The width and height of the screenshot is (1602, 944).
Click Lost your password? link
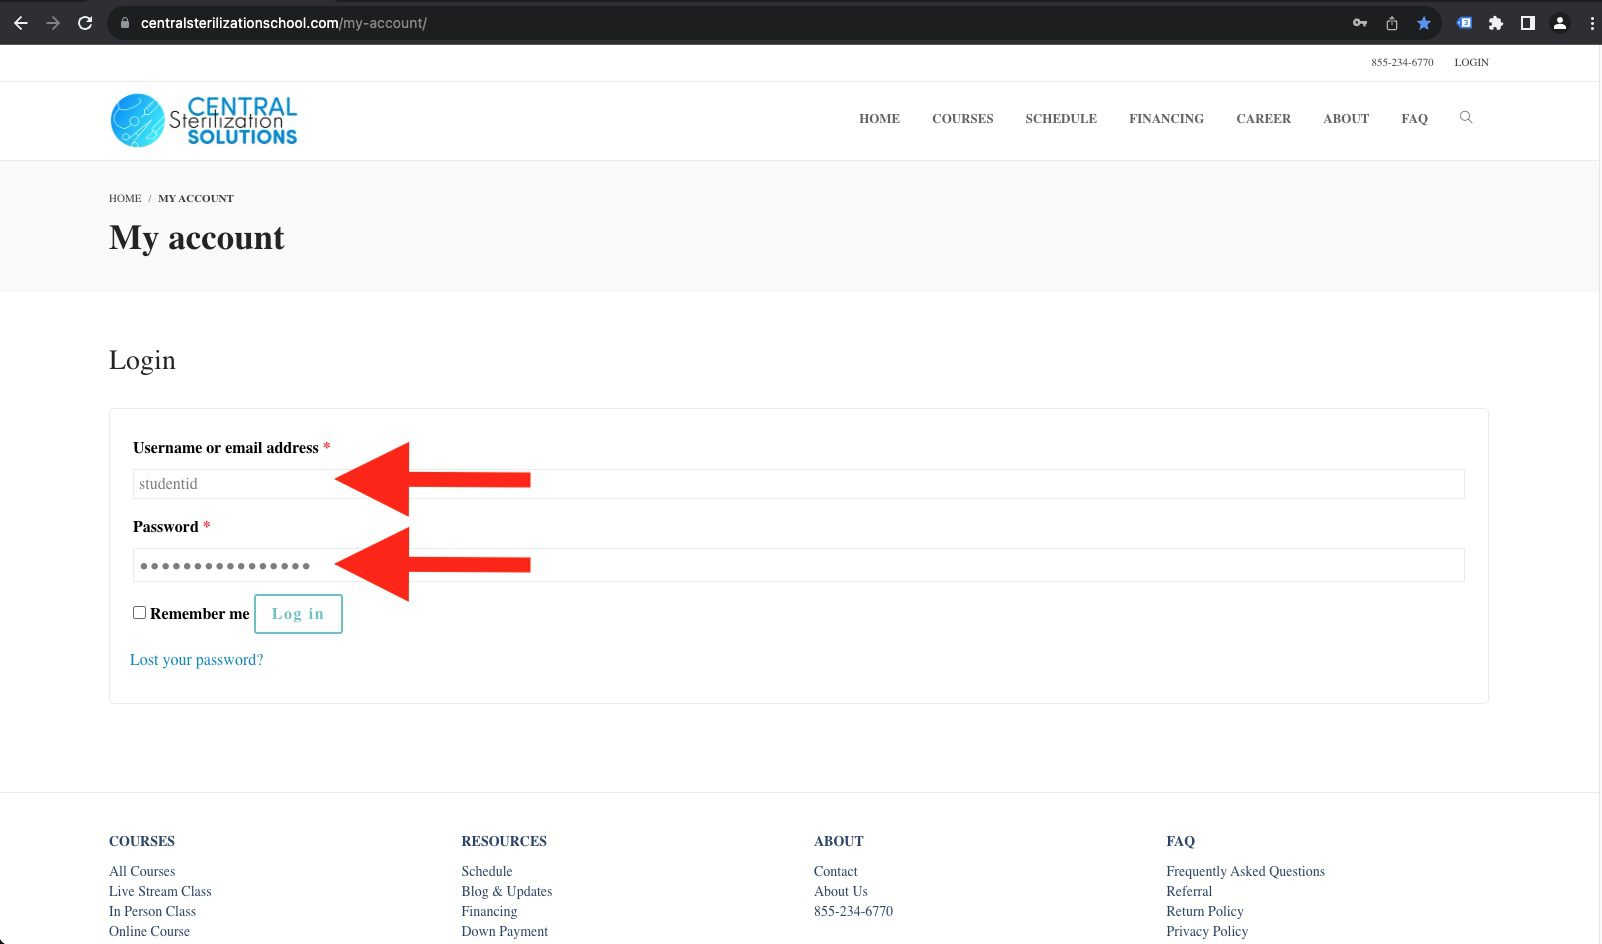coord(197,660)
